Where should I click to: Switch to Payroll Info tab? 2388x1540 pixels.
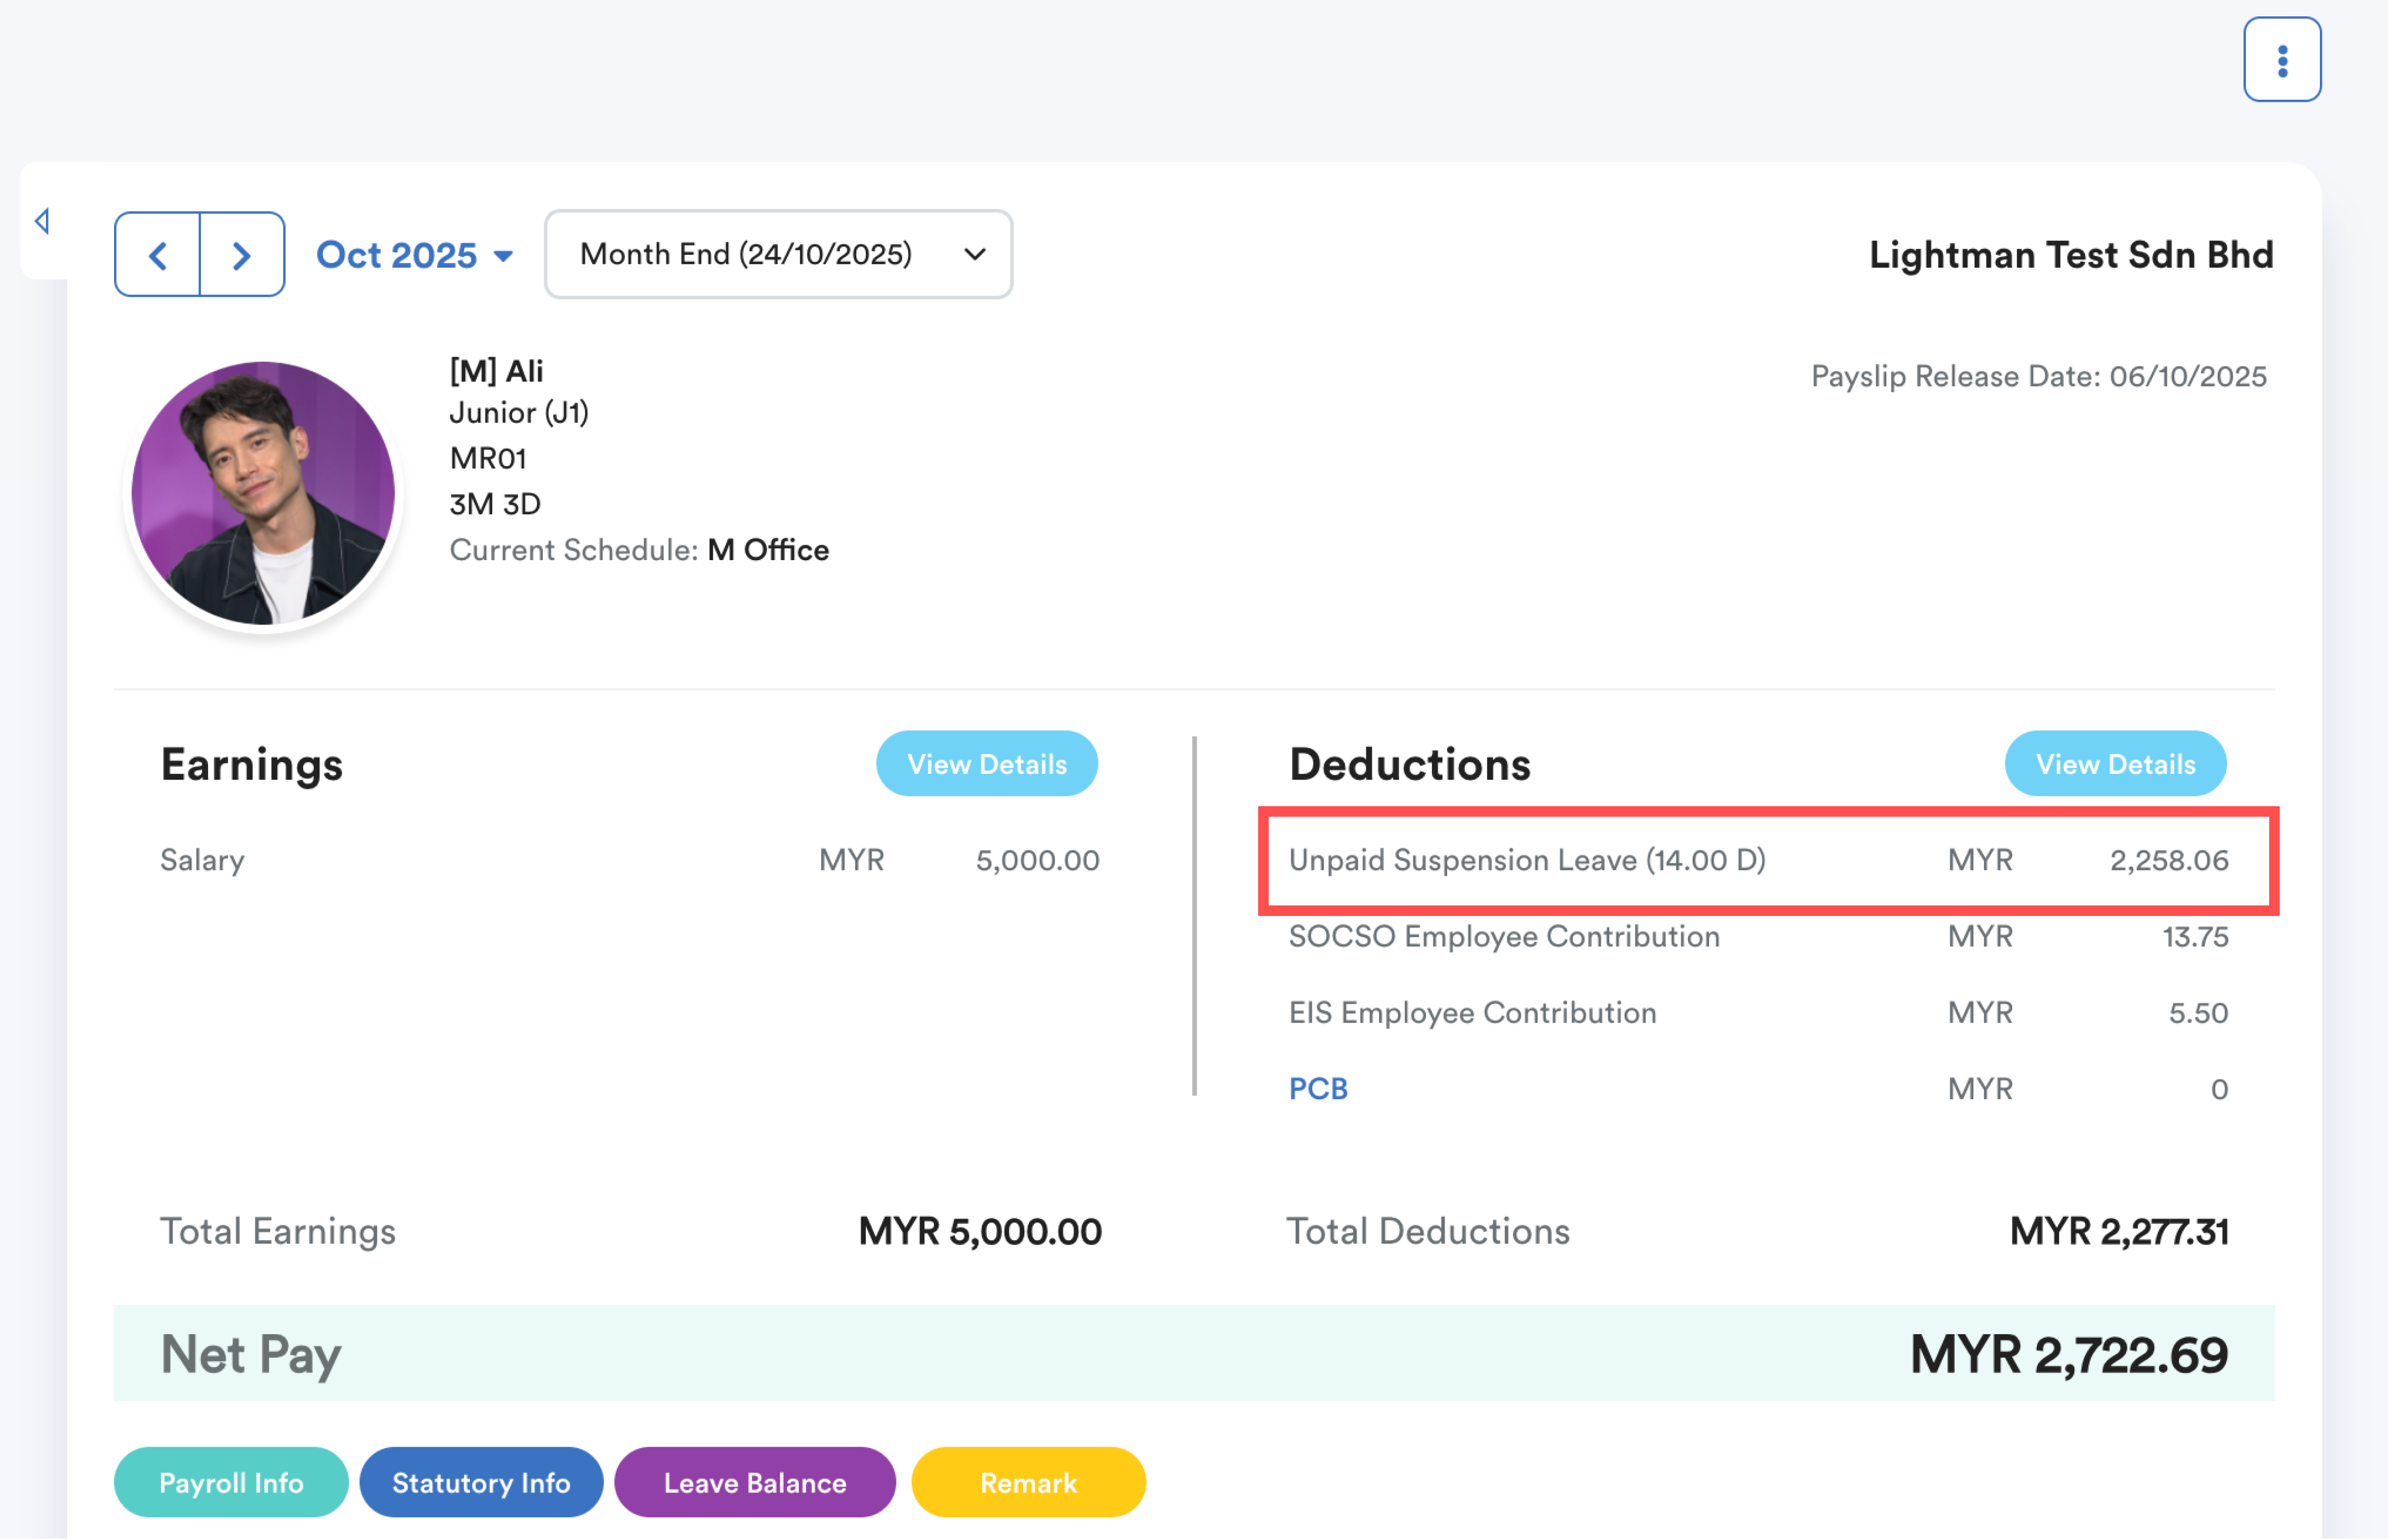tap(231, 1482)
